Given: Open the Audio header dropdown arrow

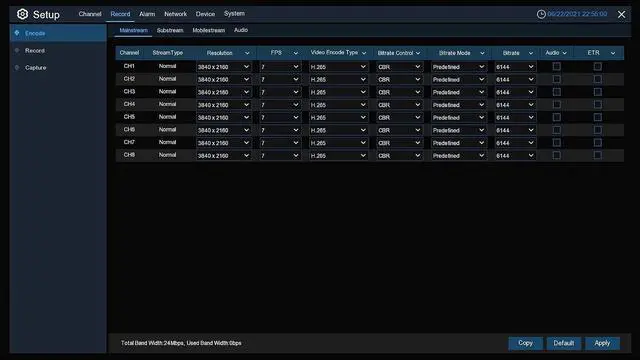Looking at the screenshot, I should (x=564, y=53).
